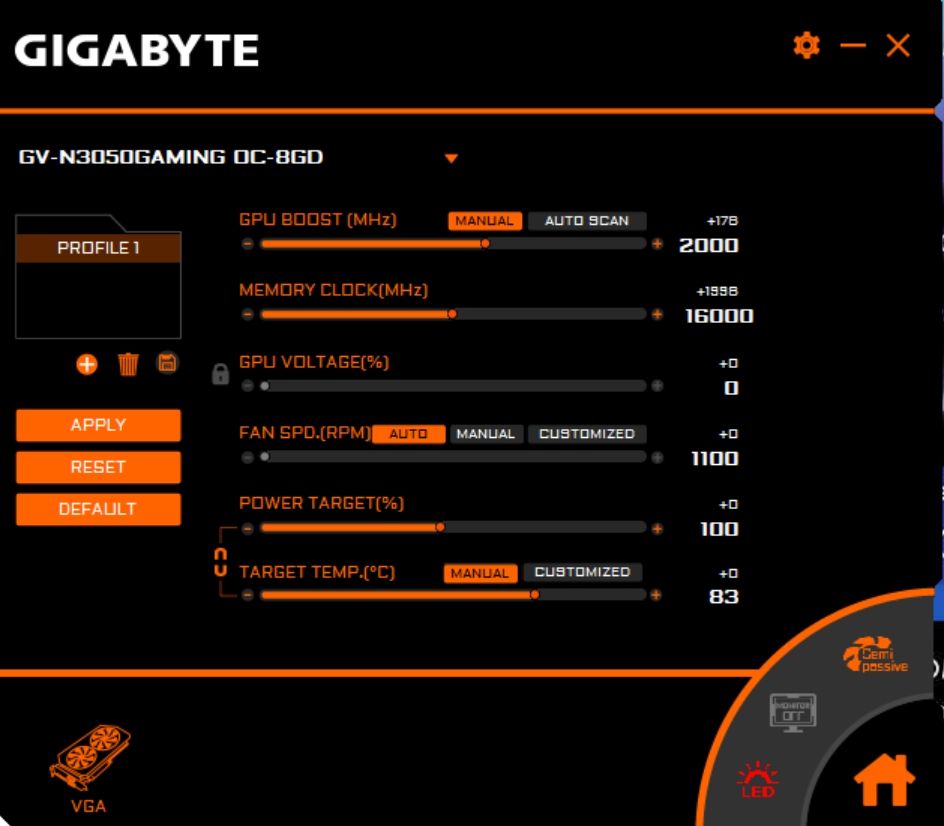
Task: Increase Target Temp with plus icon
Action: [656, 595]
